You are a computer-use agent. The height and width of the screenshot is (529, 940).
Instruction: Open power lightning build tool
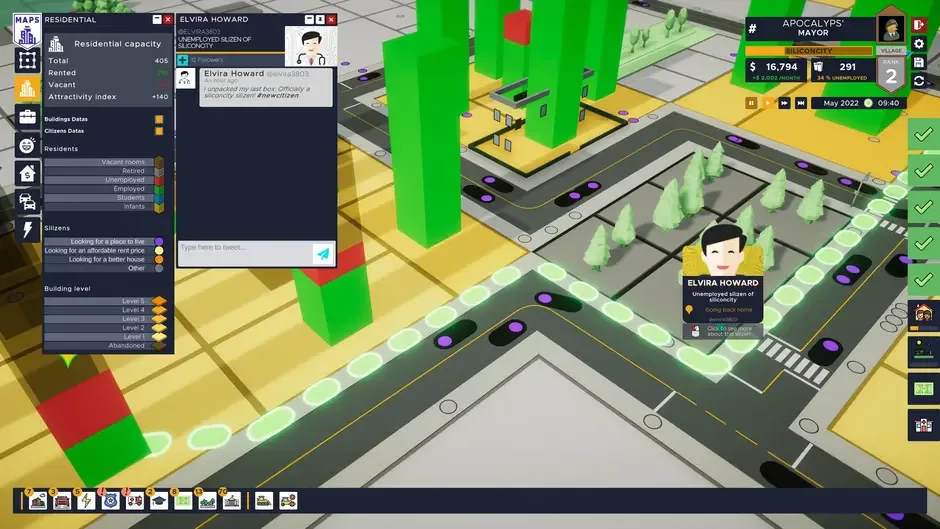(86, 501)
